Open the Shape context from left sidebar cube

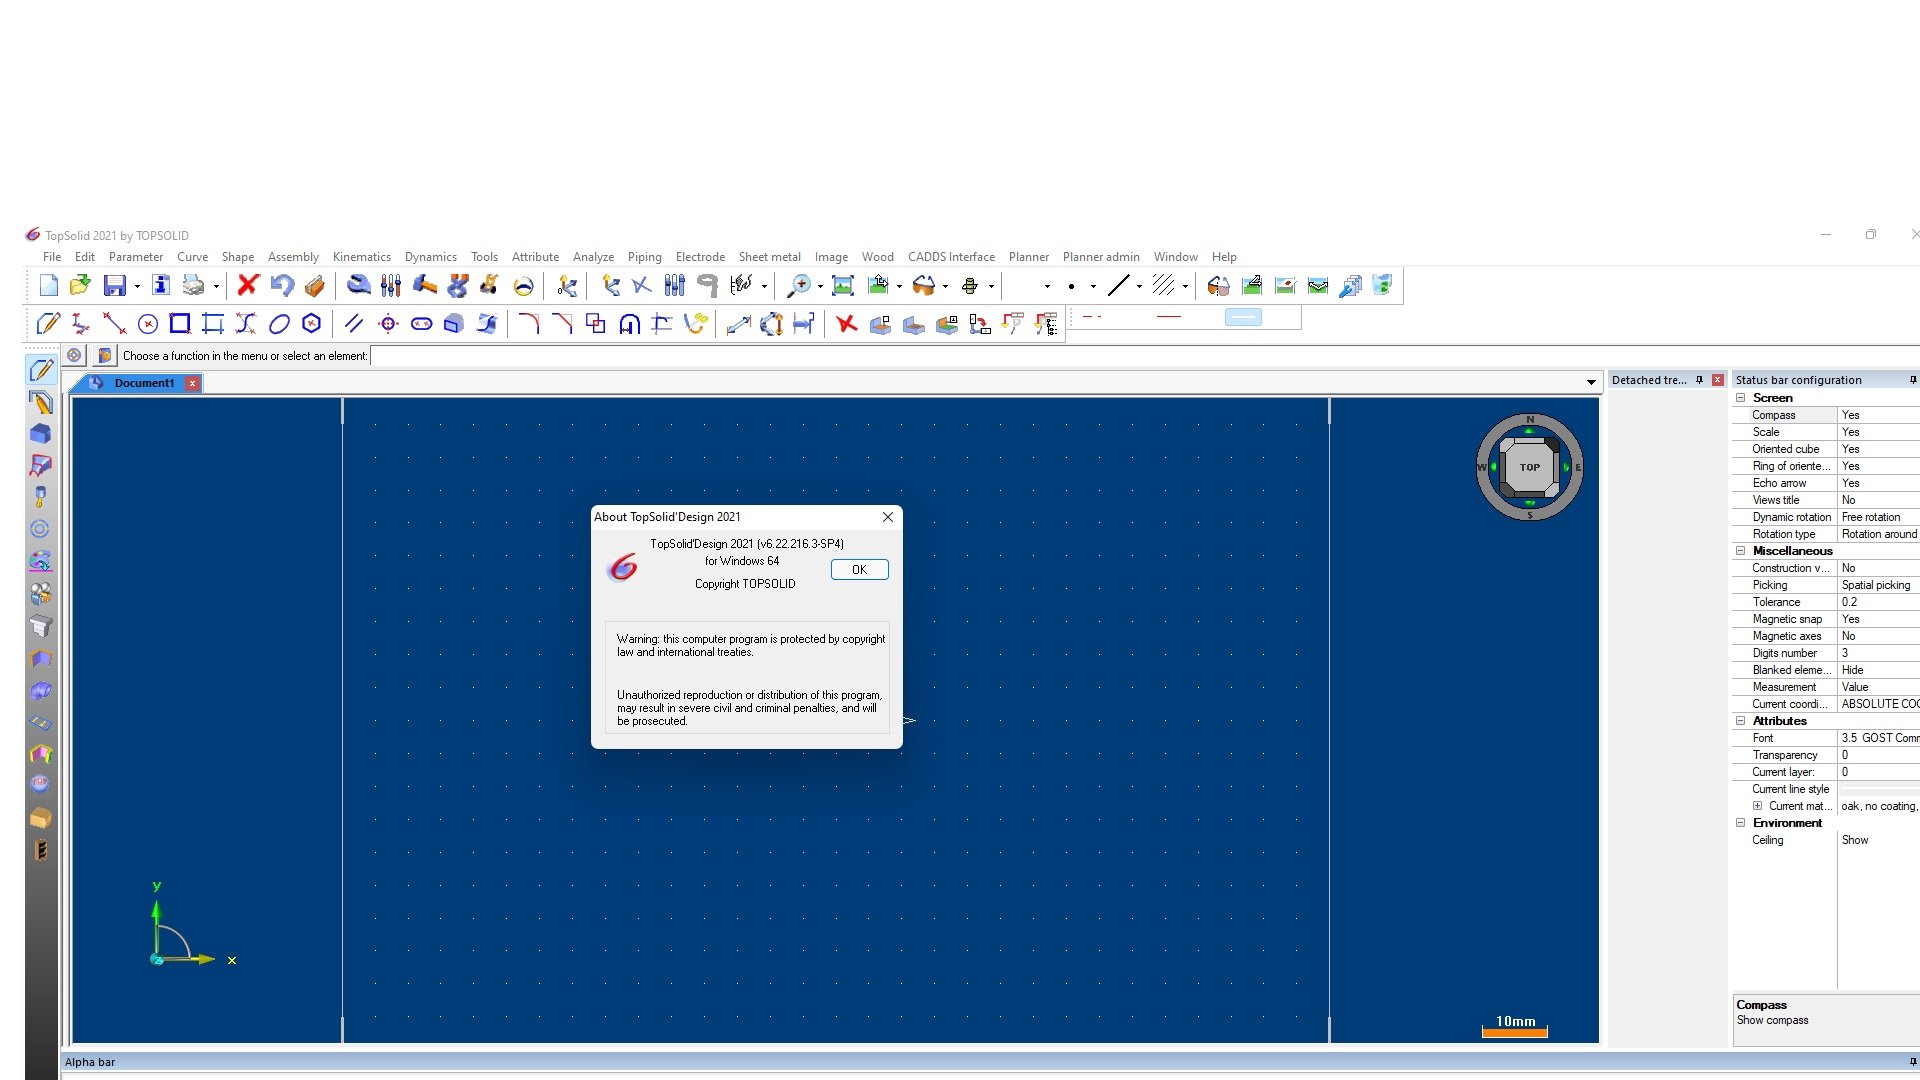(40, 434)
